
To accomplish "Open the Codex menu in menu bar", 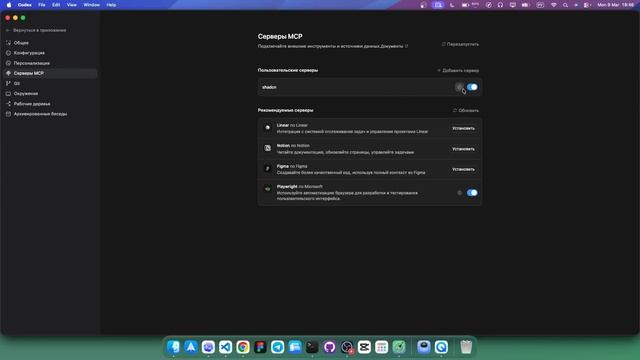I will coord(24,5).
